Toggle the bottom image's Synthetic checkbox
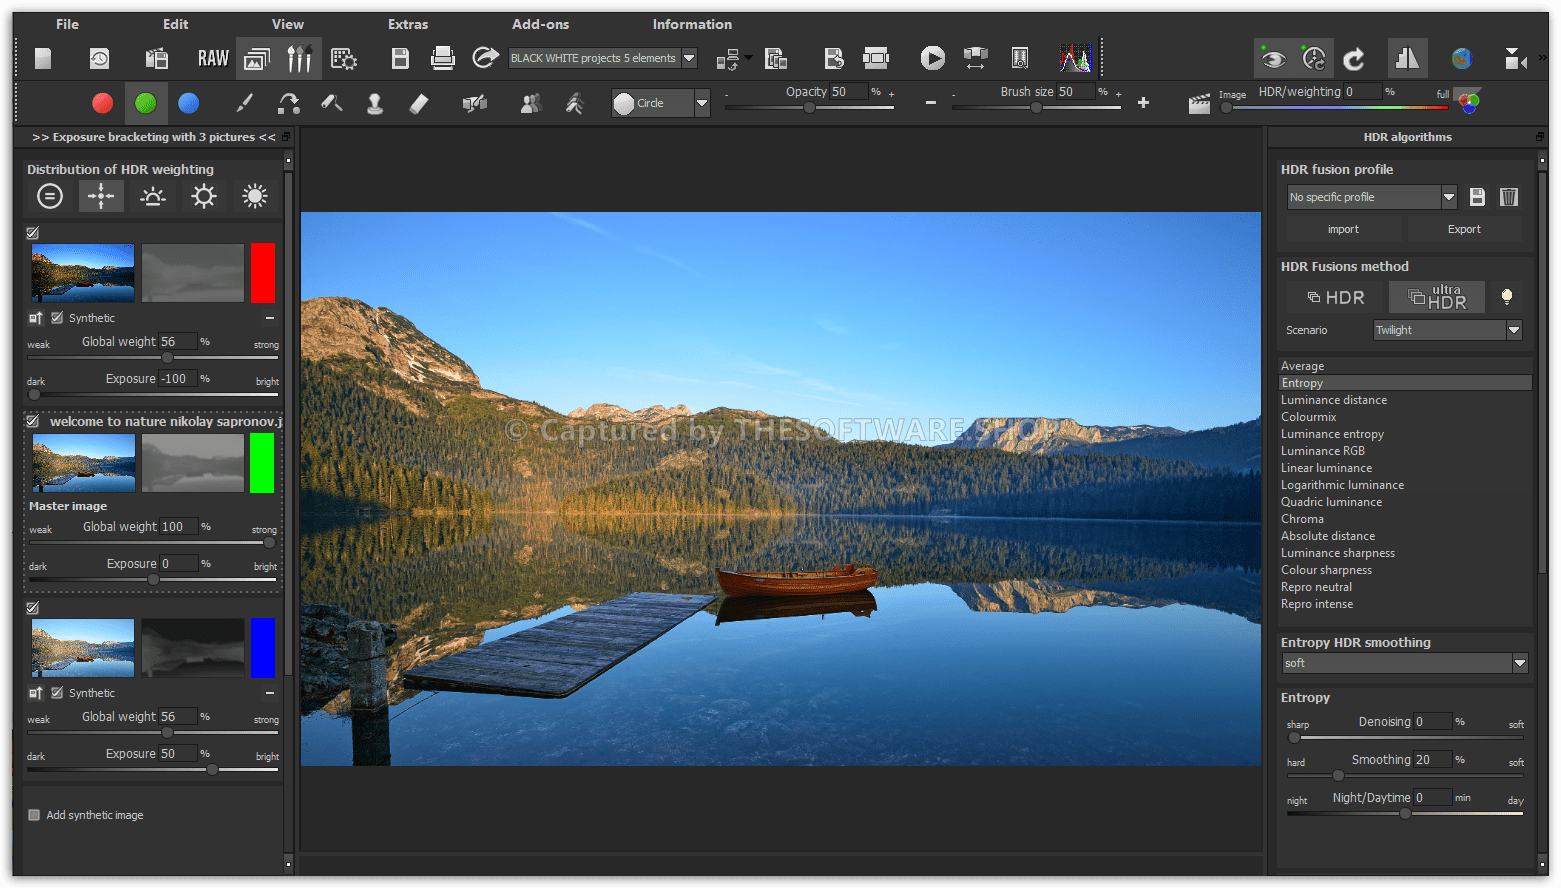 (57, 693)
